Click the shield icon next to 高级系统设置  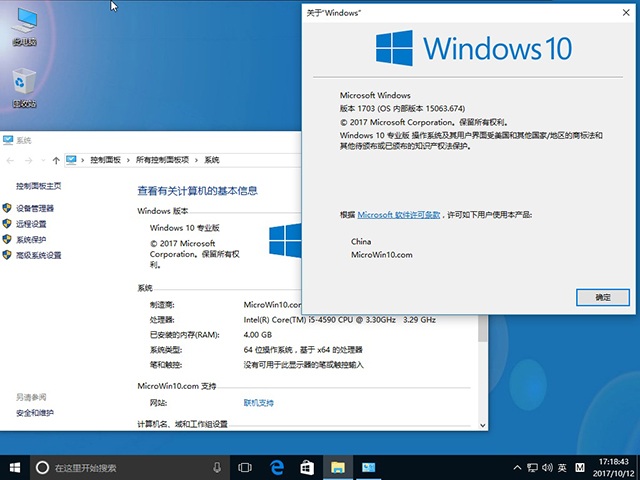point(7,255)
